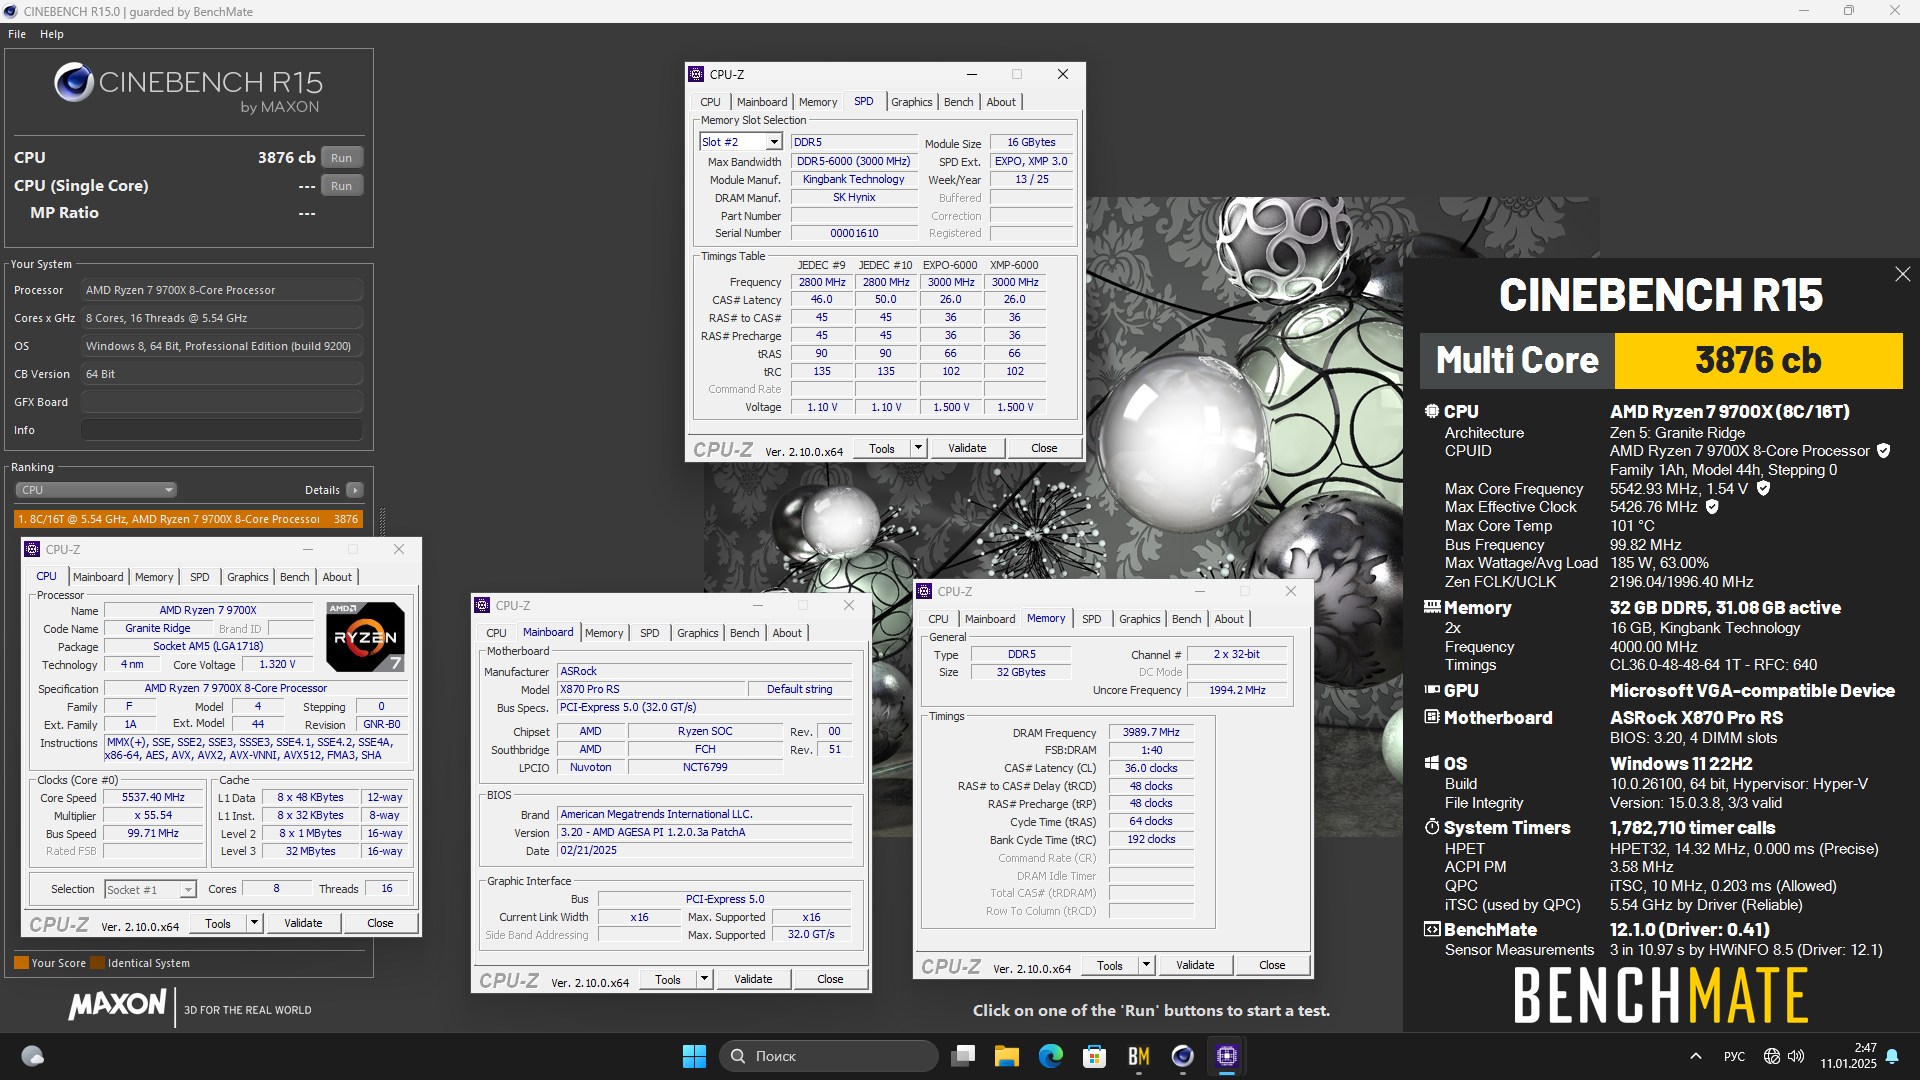Open clock and calendar 2:47
Viewport: 1920px width, 1080px height.
(1848, 1056)
